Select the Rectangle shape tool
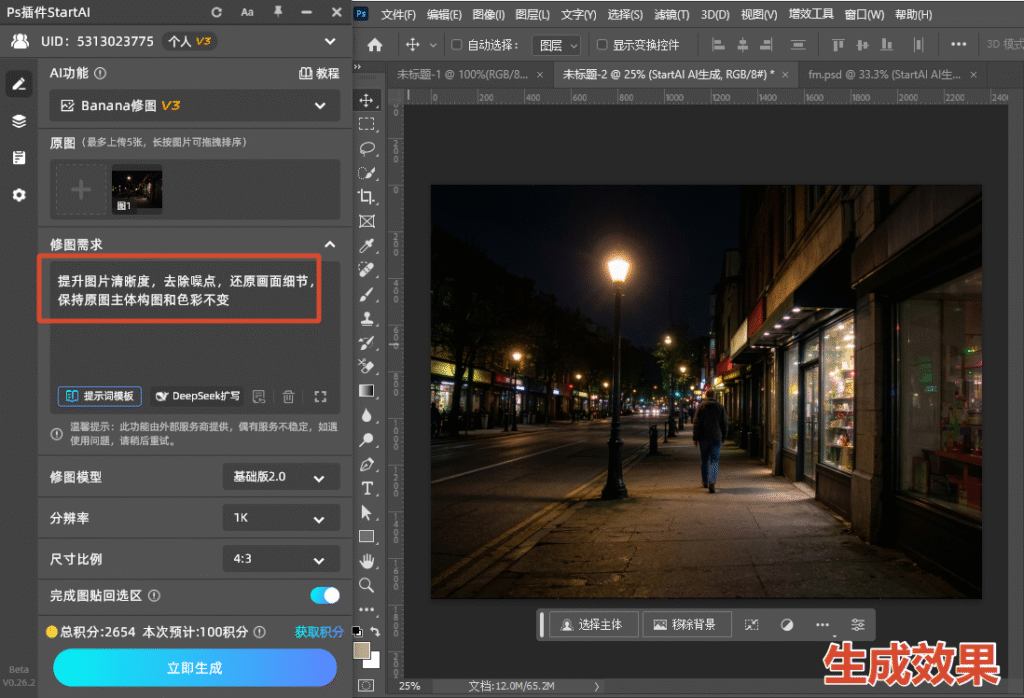 (366, 537)
